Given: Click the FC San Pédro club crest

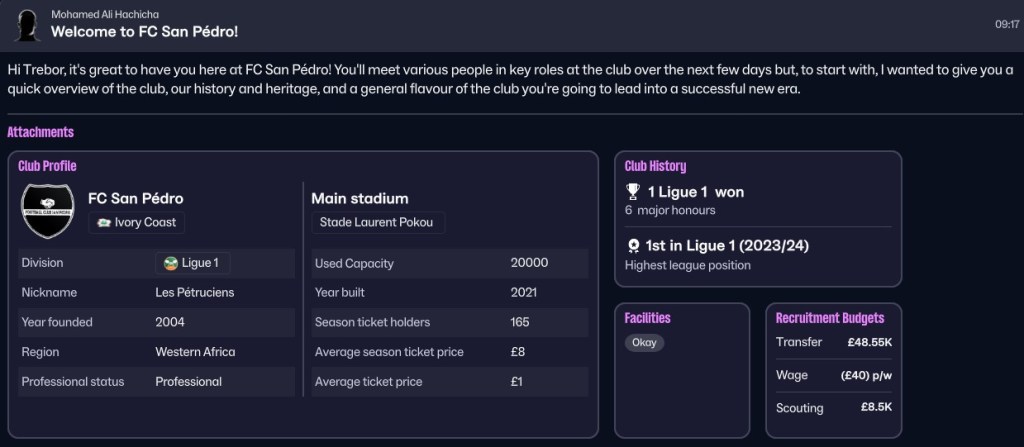Looking at the screenshot, I should click(x=48, y=210).
